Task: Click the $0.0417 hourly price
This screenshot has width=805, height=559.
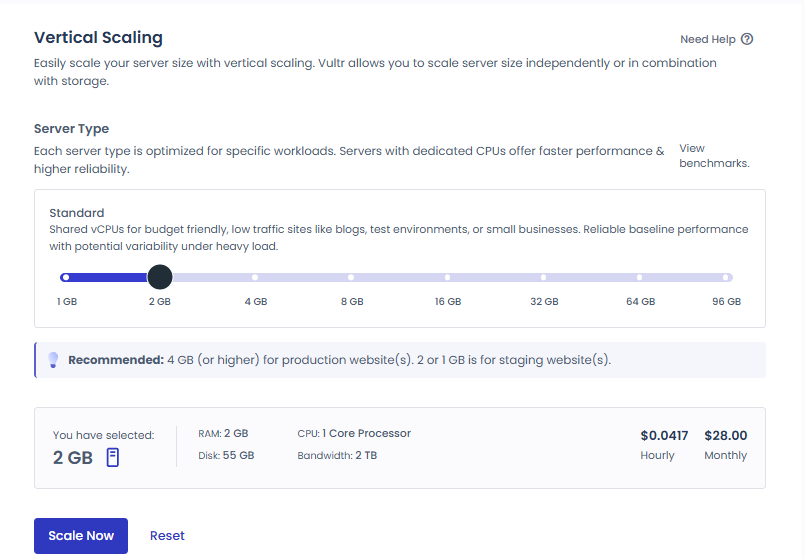Action: (x=664, y=436)
